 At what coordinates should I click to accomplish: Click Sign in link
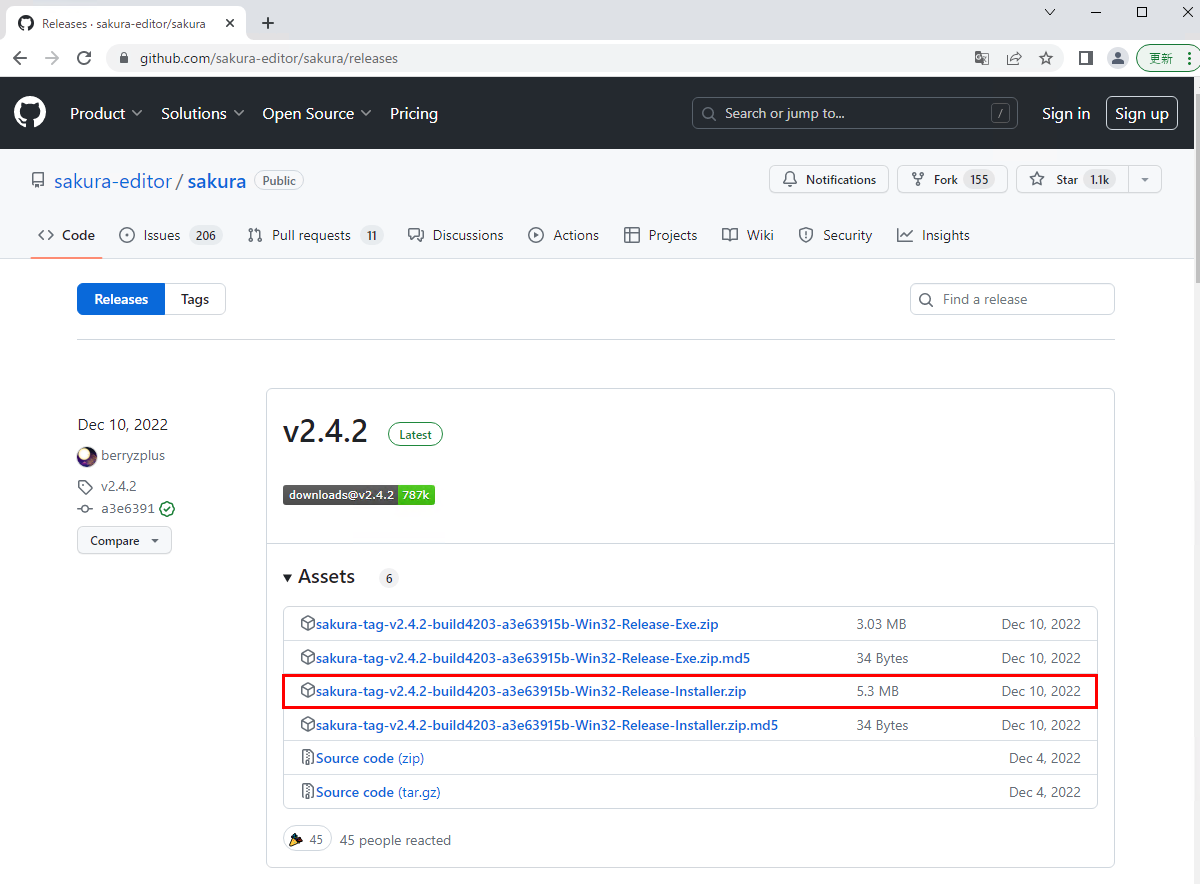[1066, 114]
